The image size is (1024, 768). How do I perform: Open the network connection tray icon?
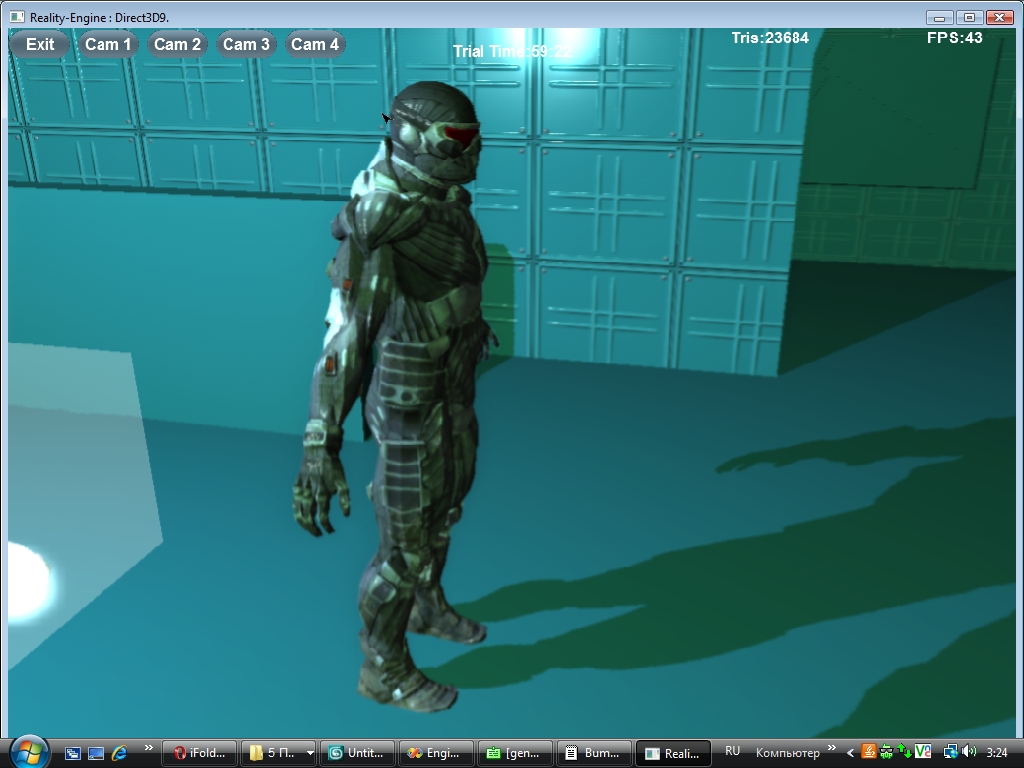(950, 752)
